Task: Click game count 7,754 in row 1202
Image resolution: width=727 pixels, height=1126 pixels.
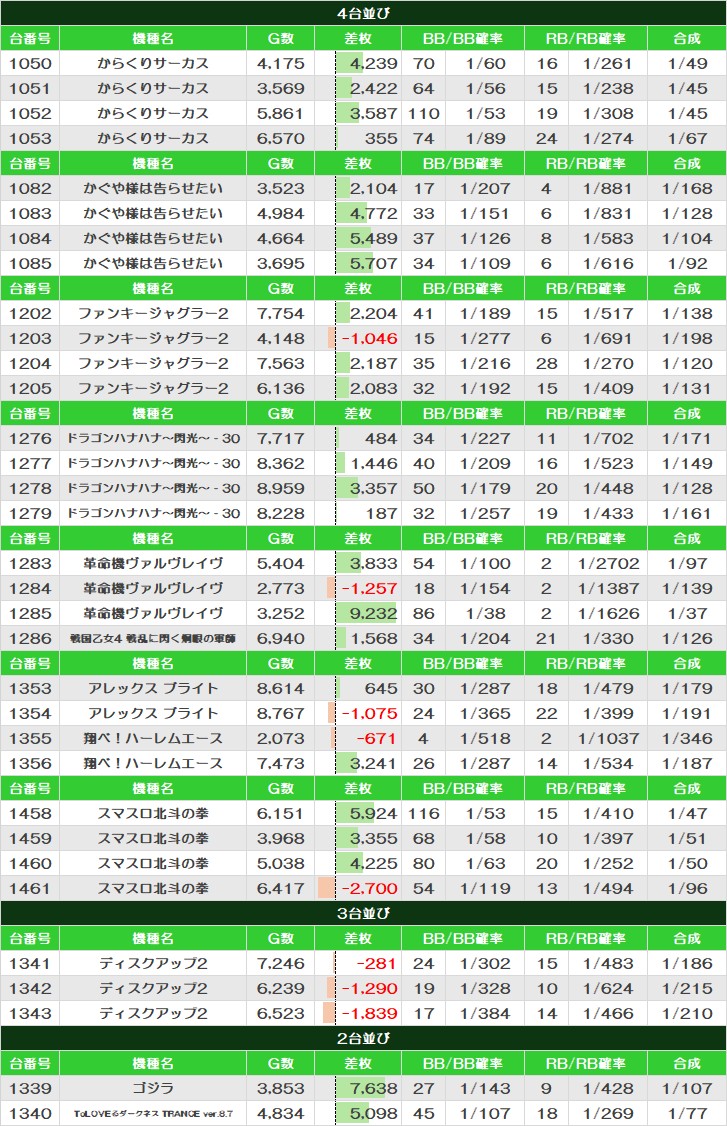Action: (x=281, y=313)
